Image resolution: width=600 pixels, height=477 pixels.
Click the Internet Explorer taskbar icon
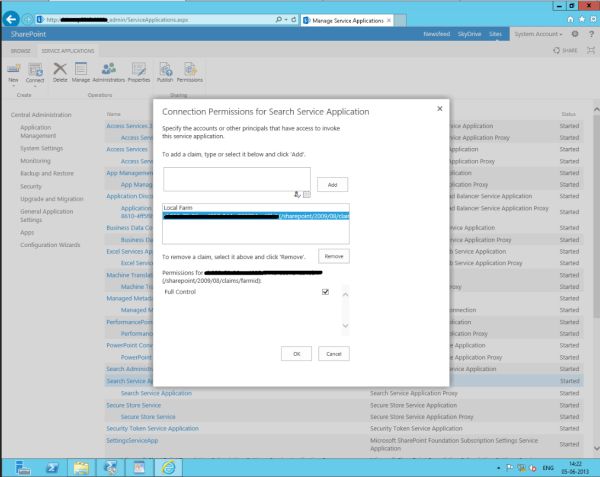pyautogui.click(x=168, y=467)
